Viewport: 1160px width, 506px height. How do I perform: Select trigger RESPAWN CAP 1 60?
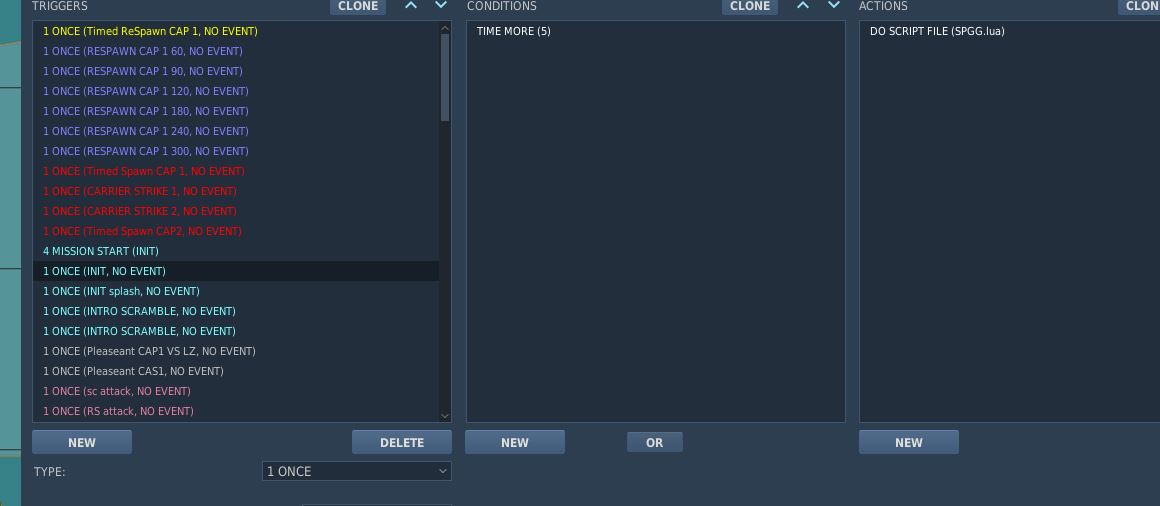[x=236, y=51]
